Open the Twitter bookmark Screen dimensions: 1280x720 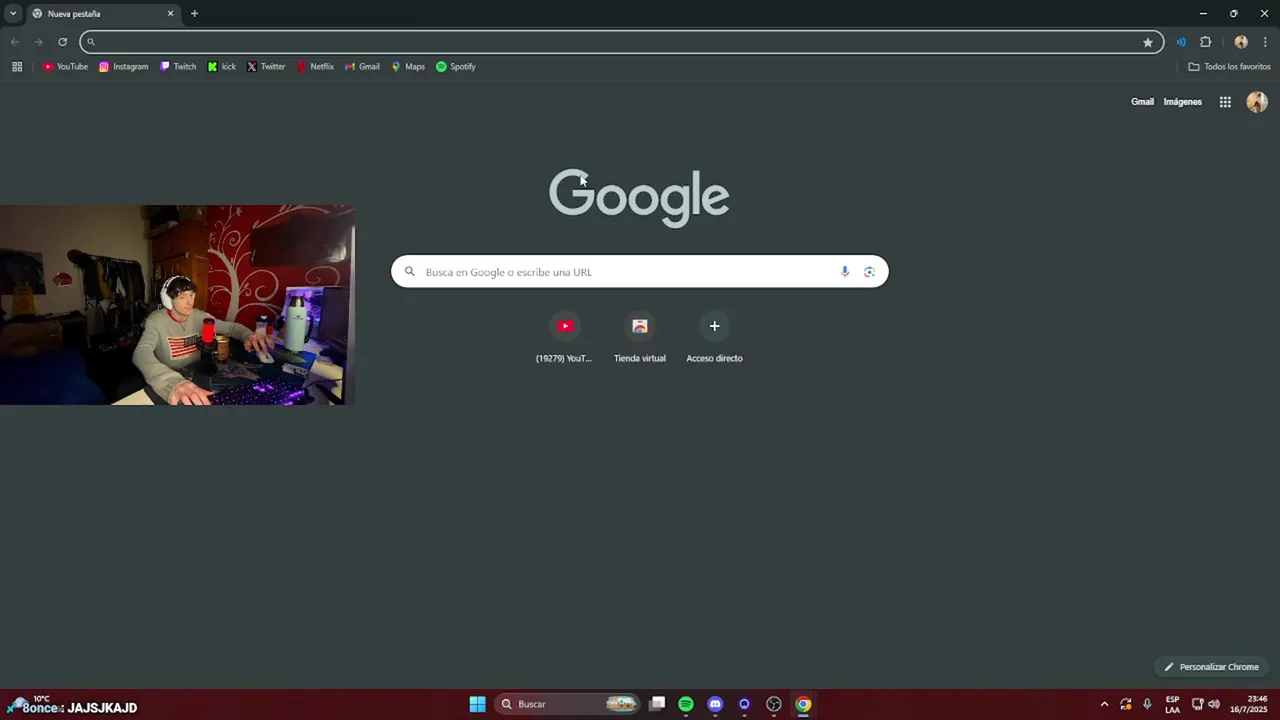tap(266, 67)
